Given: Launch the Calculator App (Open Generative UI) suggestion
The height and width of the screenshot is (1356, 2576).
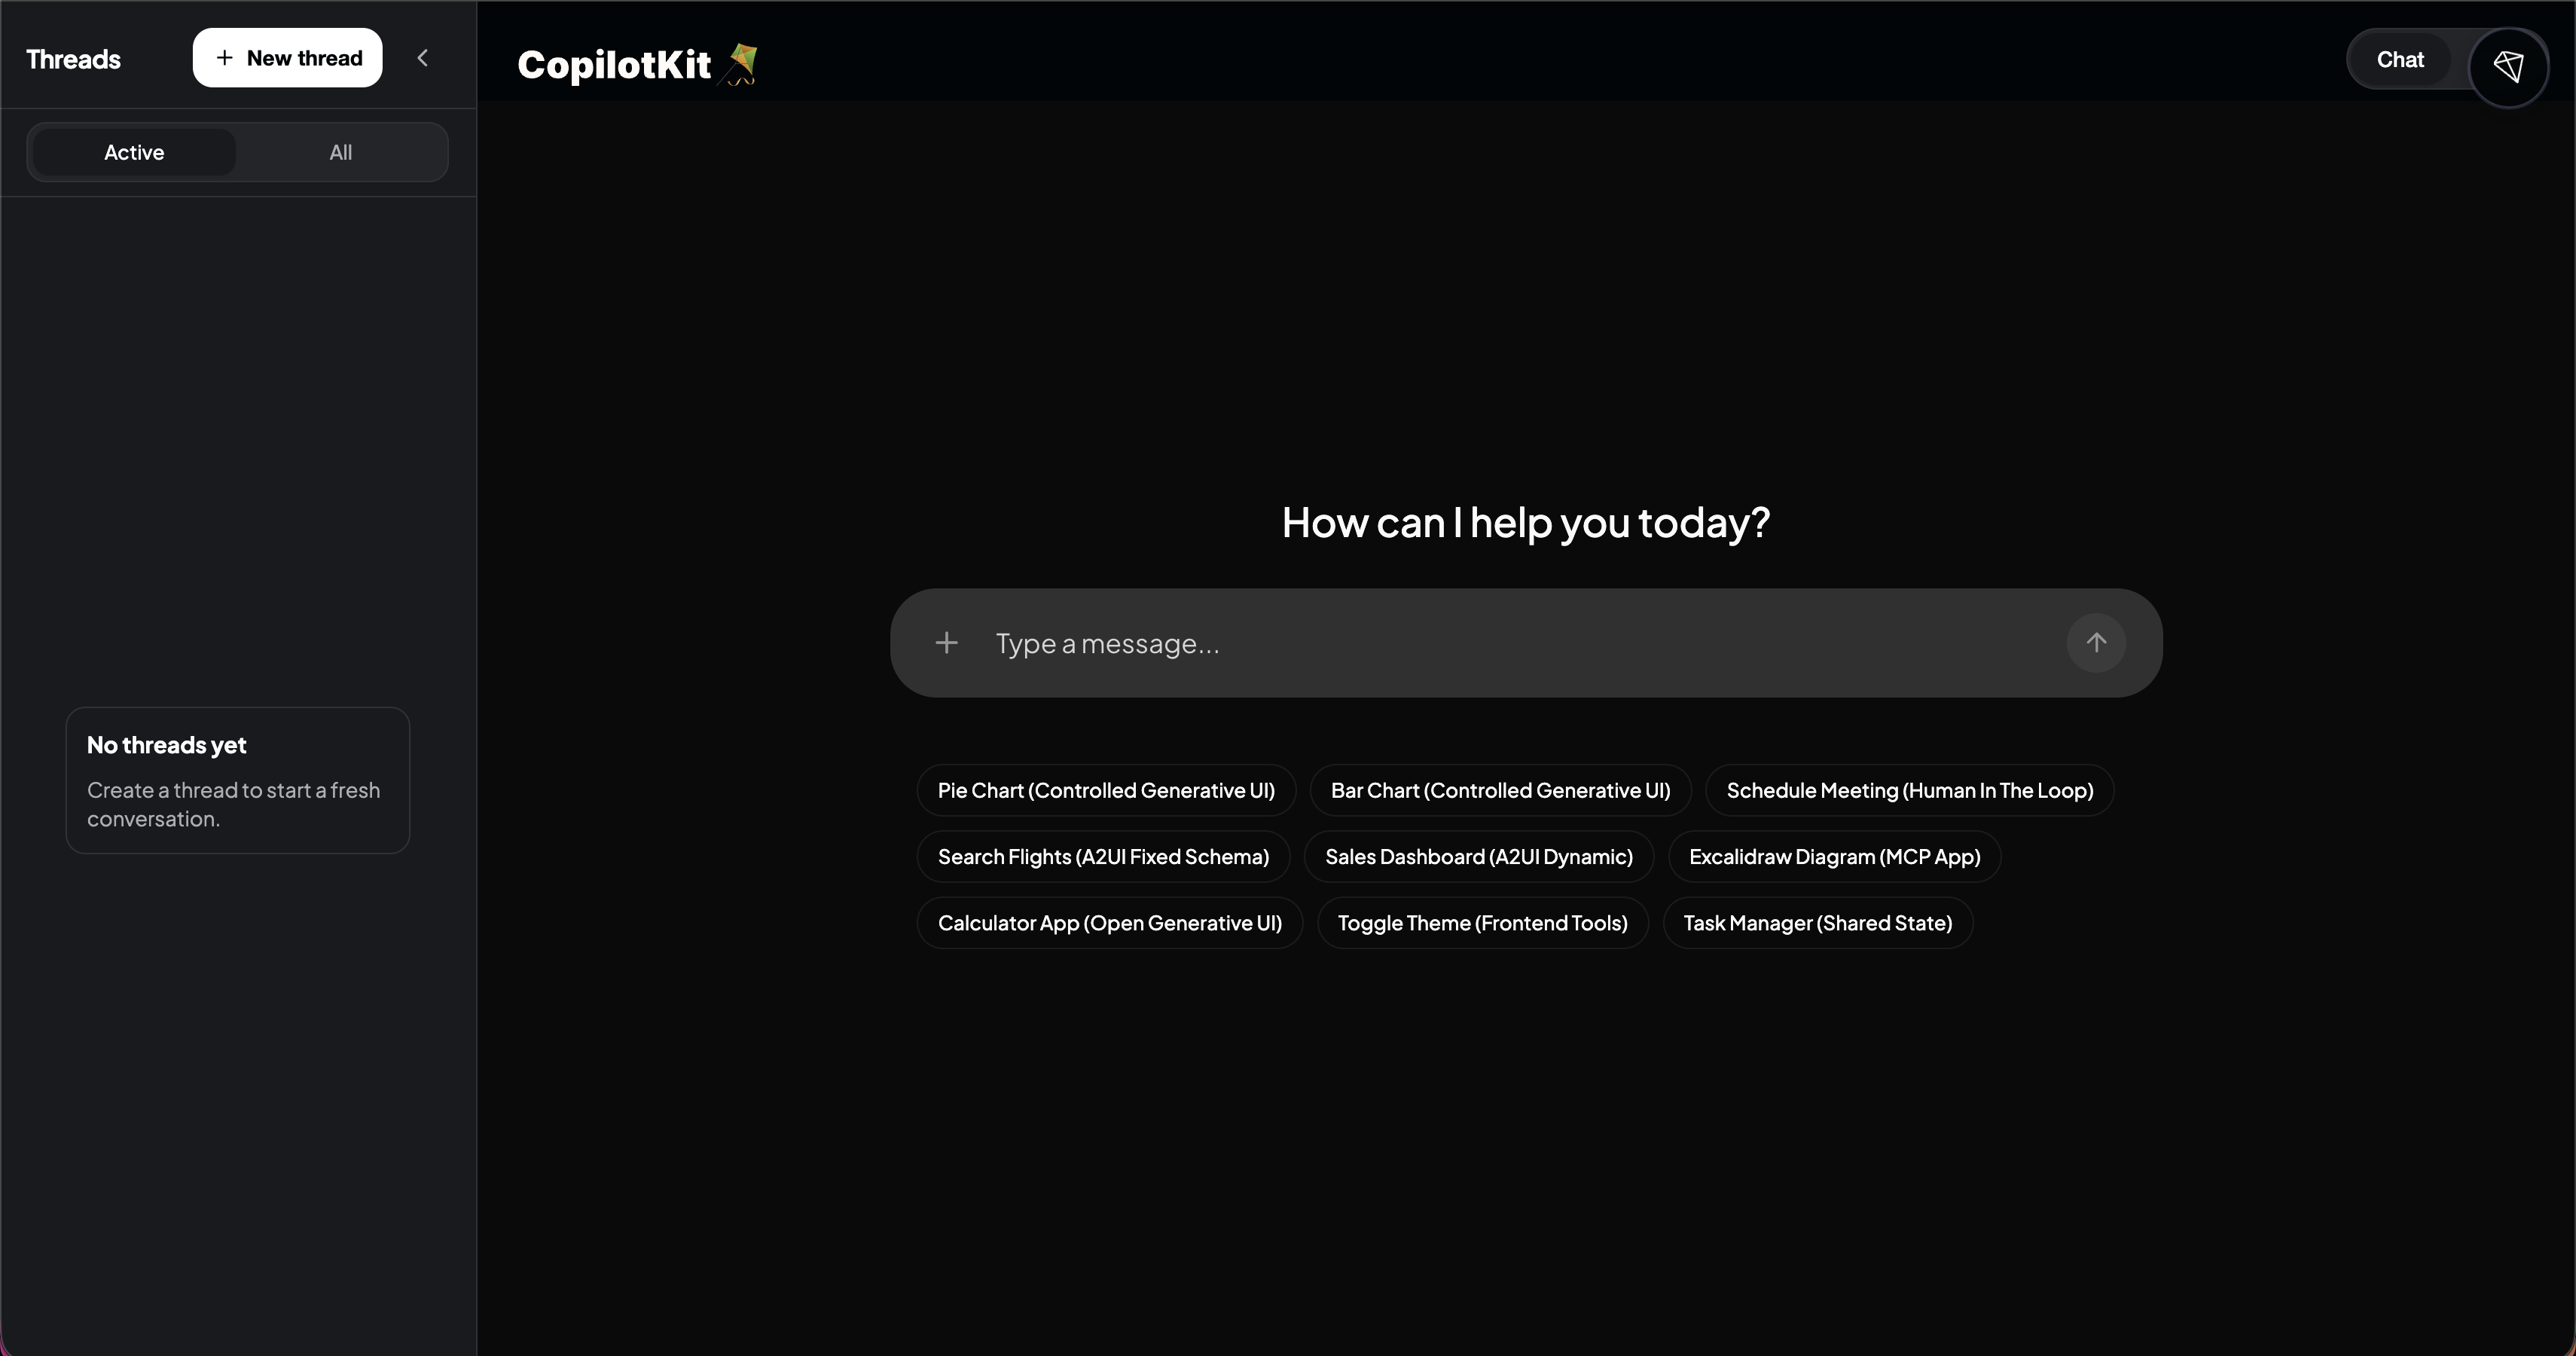Looking at the screenshot, I should 1110,923.
